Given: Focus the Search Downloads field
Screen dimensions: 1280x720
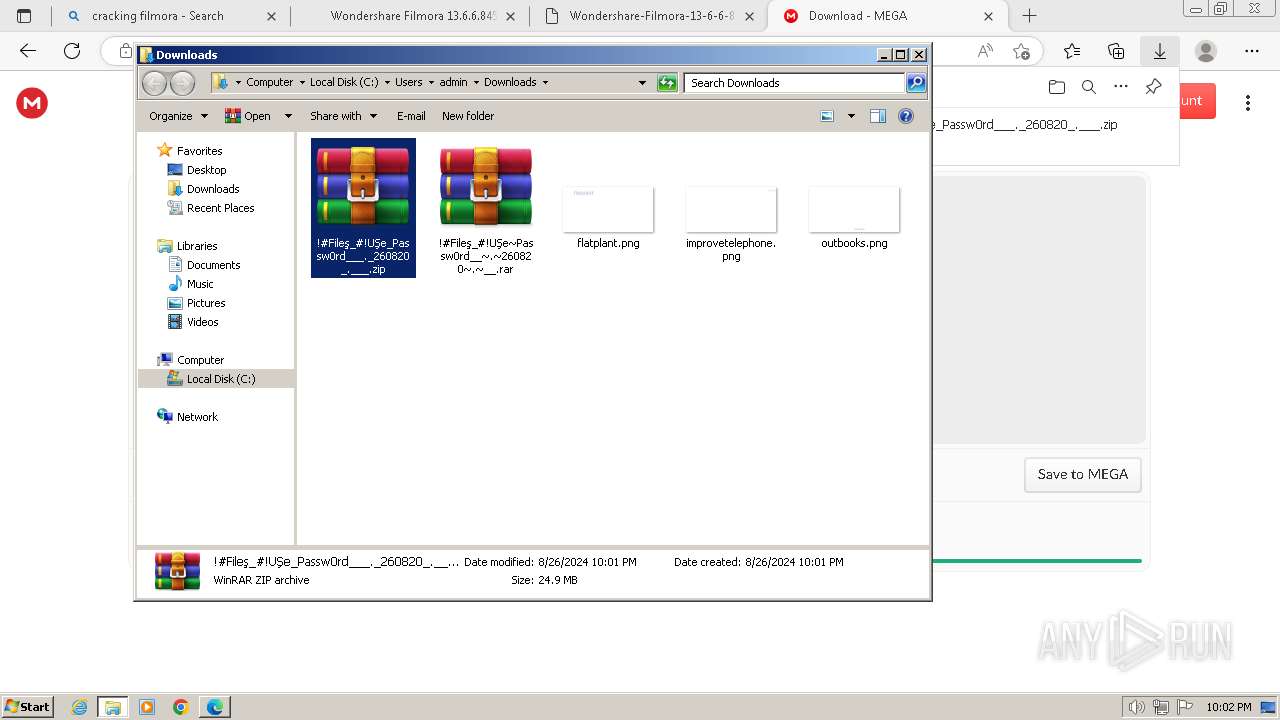Looking at the screenshot, I should (795, 83).
